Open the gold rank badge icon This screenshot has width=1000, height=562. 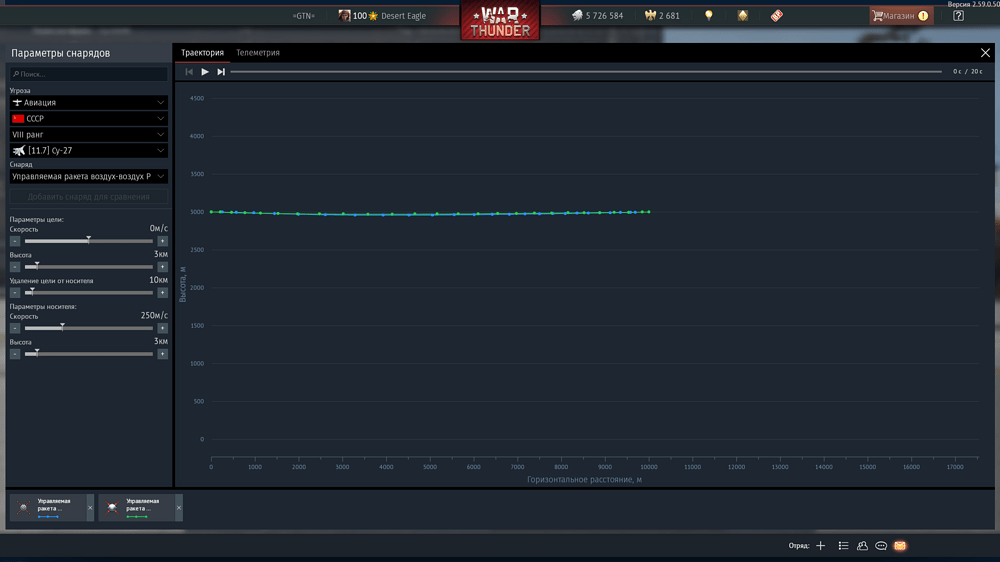pos(742,15)
